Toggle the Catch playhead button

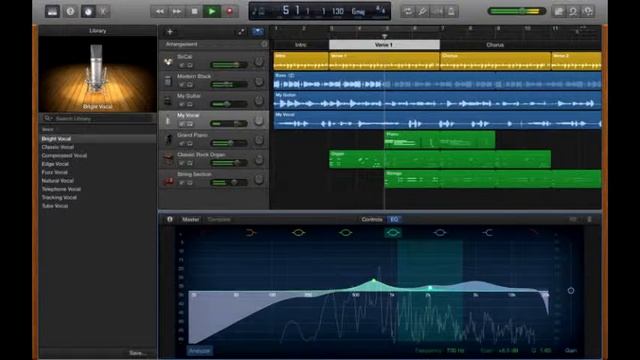(258, 32)
